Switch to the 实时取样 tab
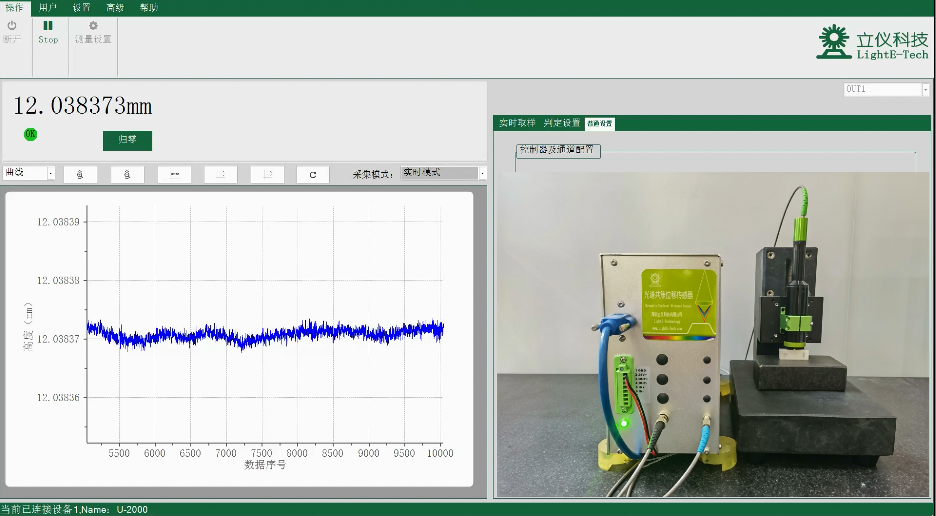This screenshot has width=936, height=516. coord(517,124)
